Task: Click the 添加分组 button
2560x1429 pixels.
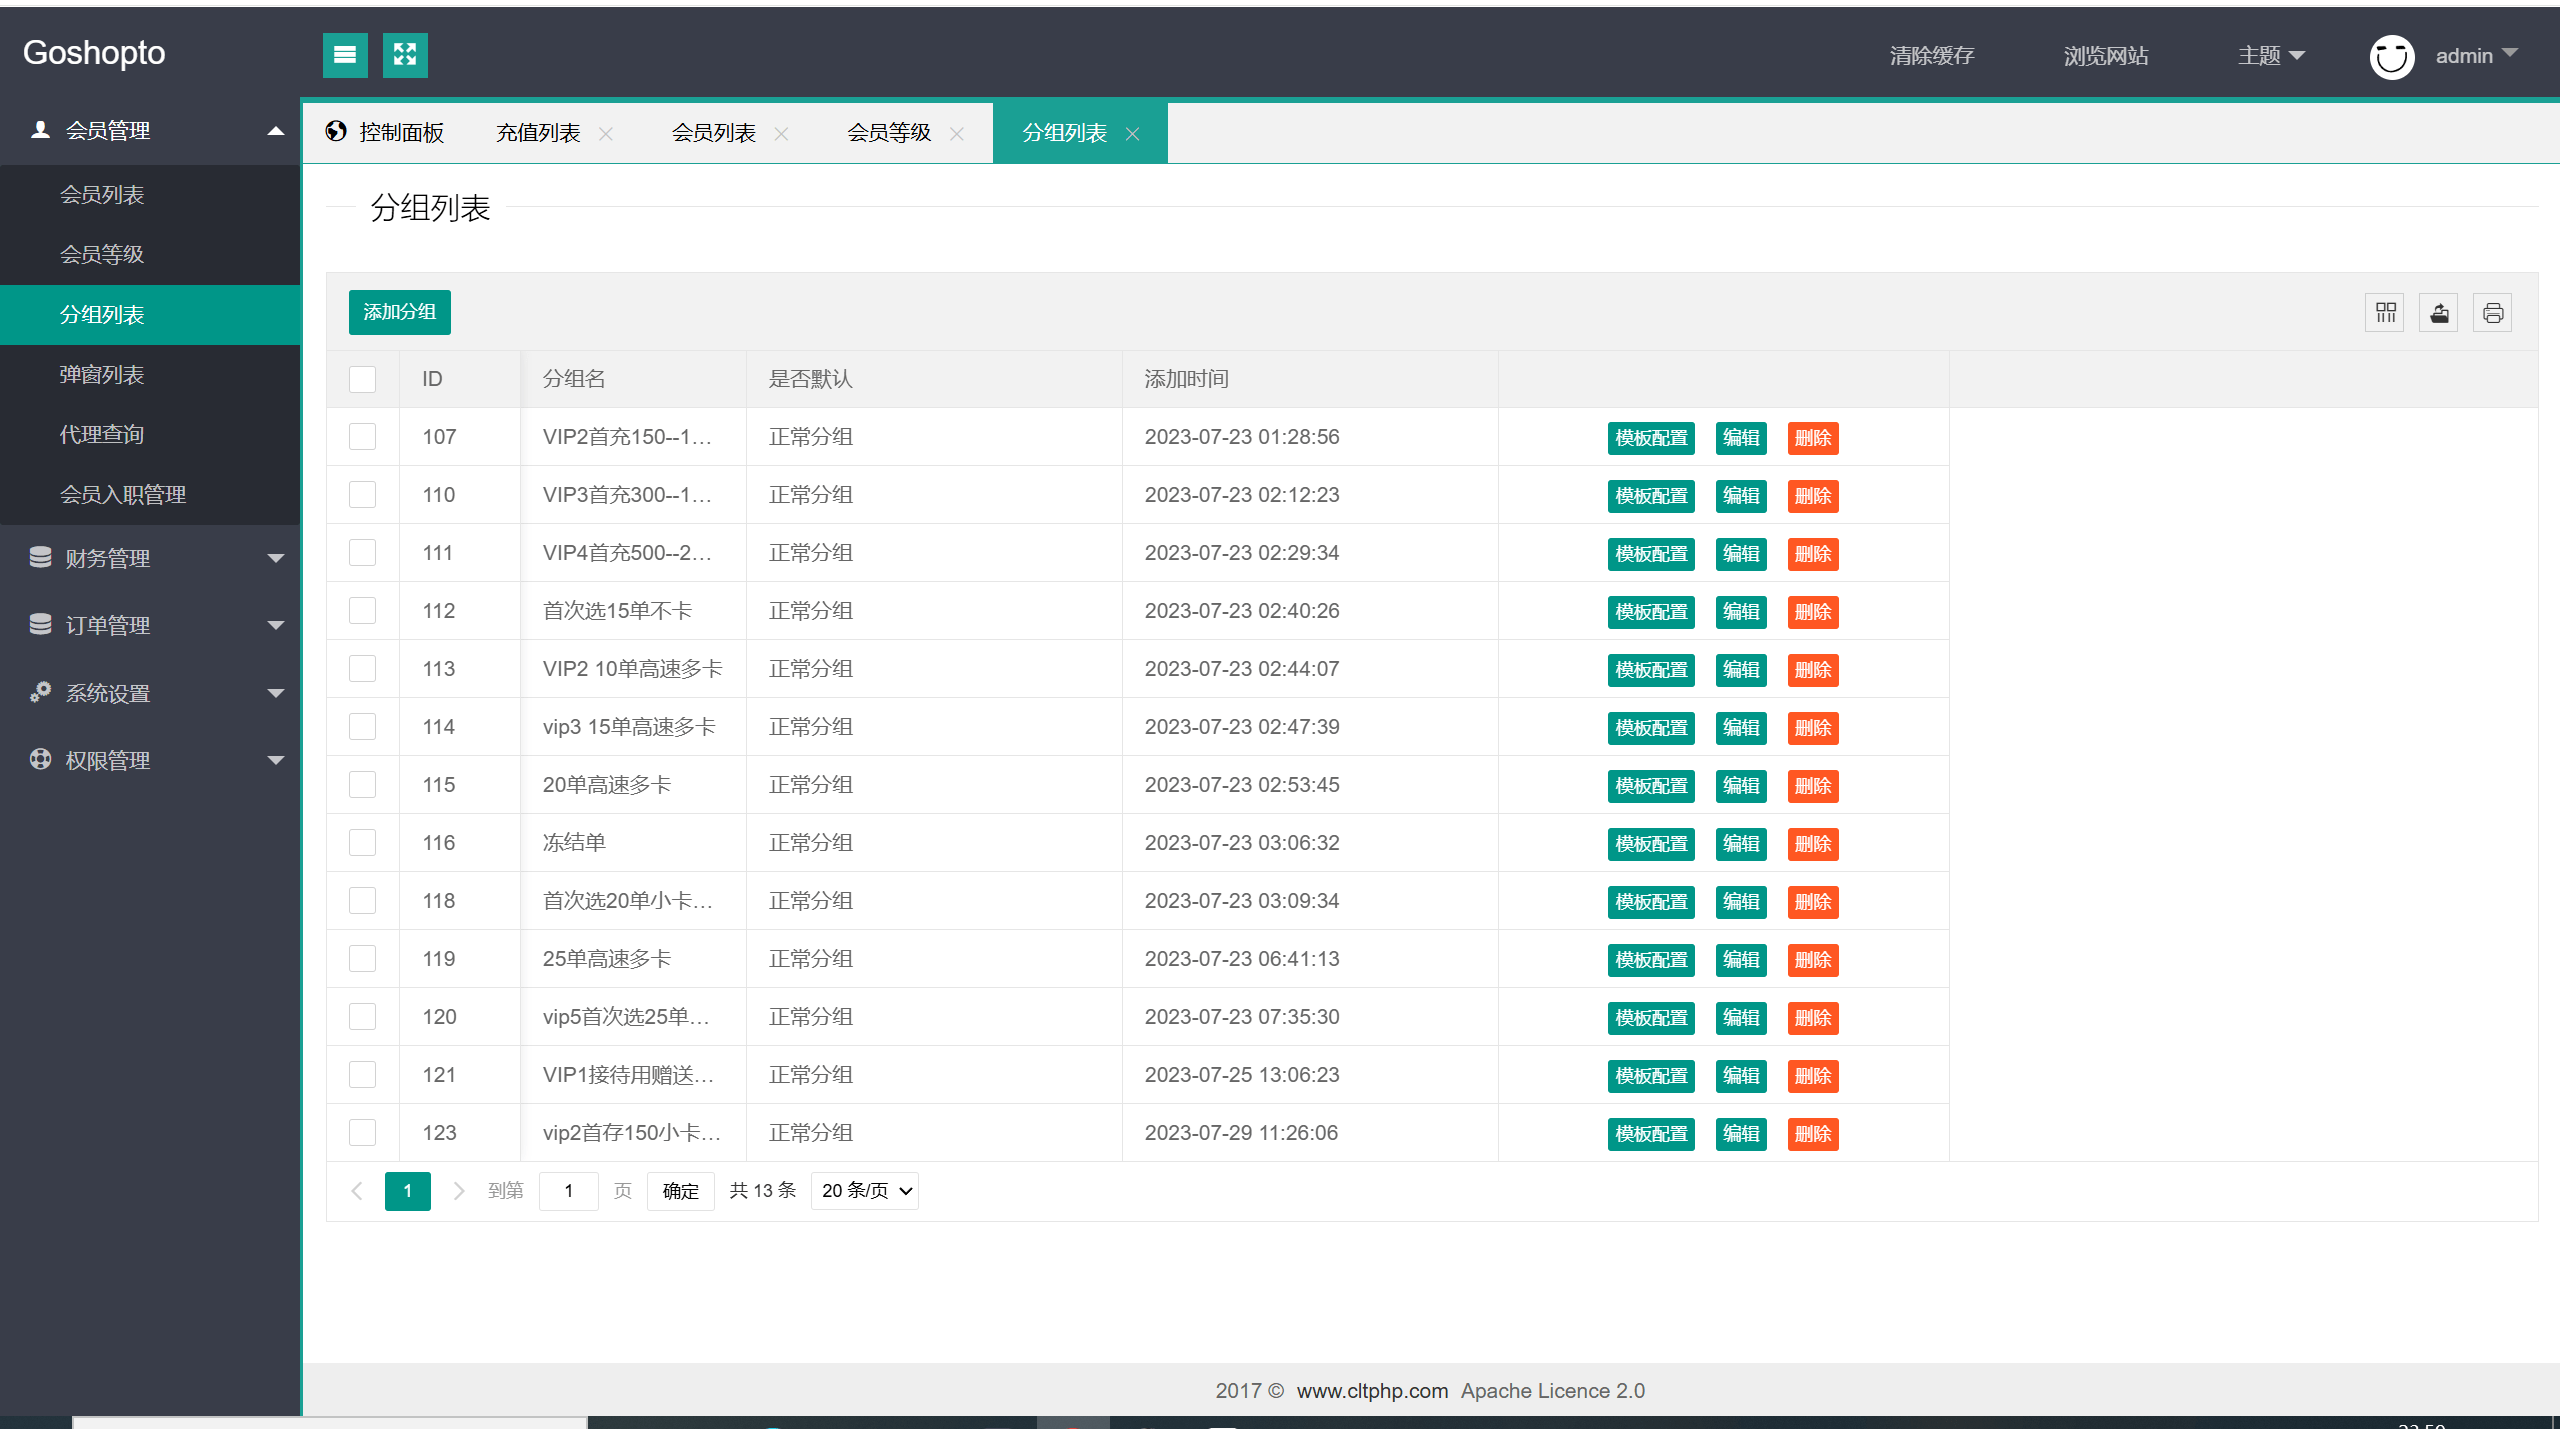Action: pos(400,313)
